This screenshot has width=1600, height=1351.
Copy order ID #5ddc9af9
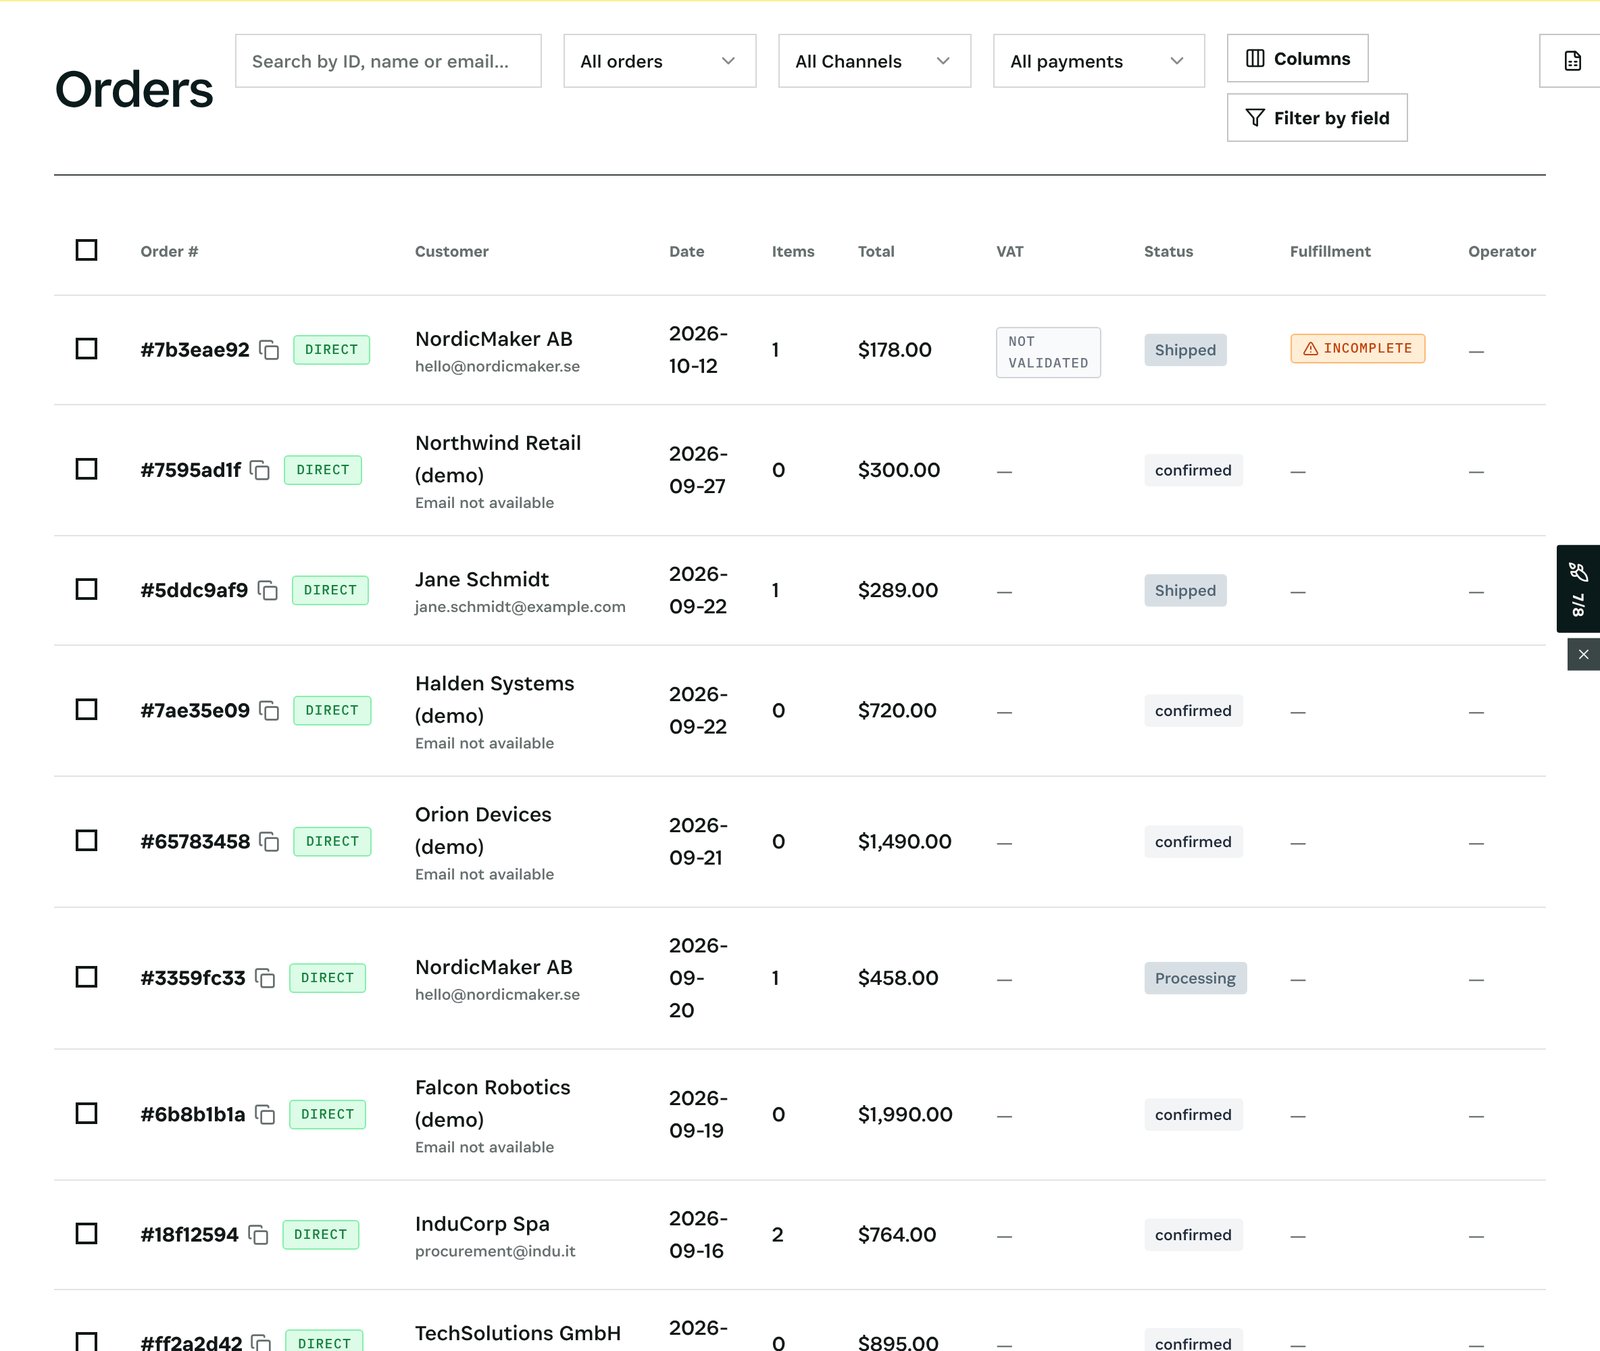pos(268,591)
